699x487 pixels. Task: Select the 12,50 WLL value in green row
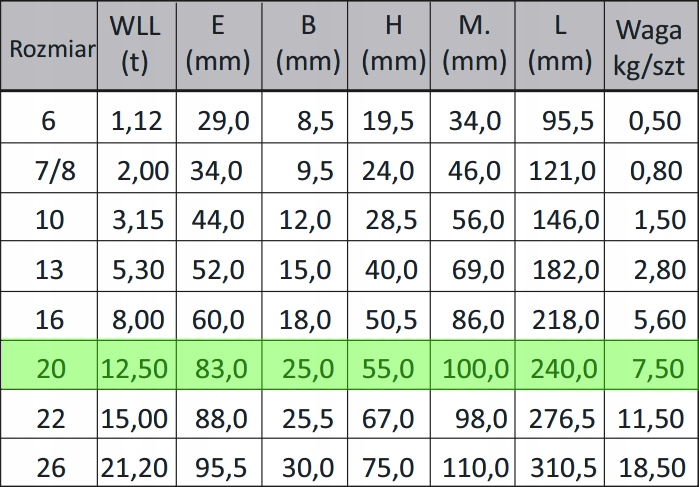click(x=135, y=366)
